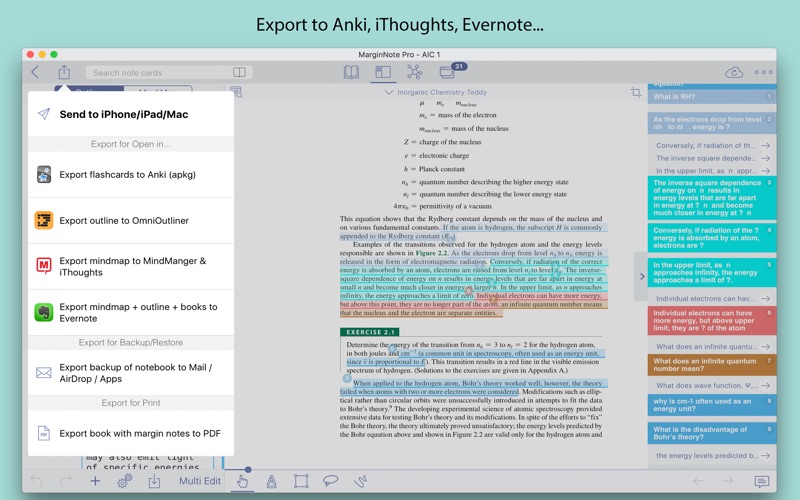Click the previous page left arrow
Image resolution: width=800 pixels, height=500 pixels.
click(698, 481)
